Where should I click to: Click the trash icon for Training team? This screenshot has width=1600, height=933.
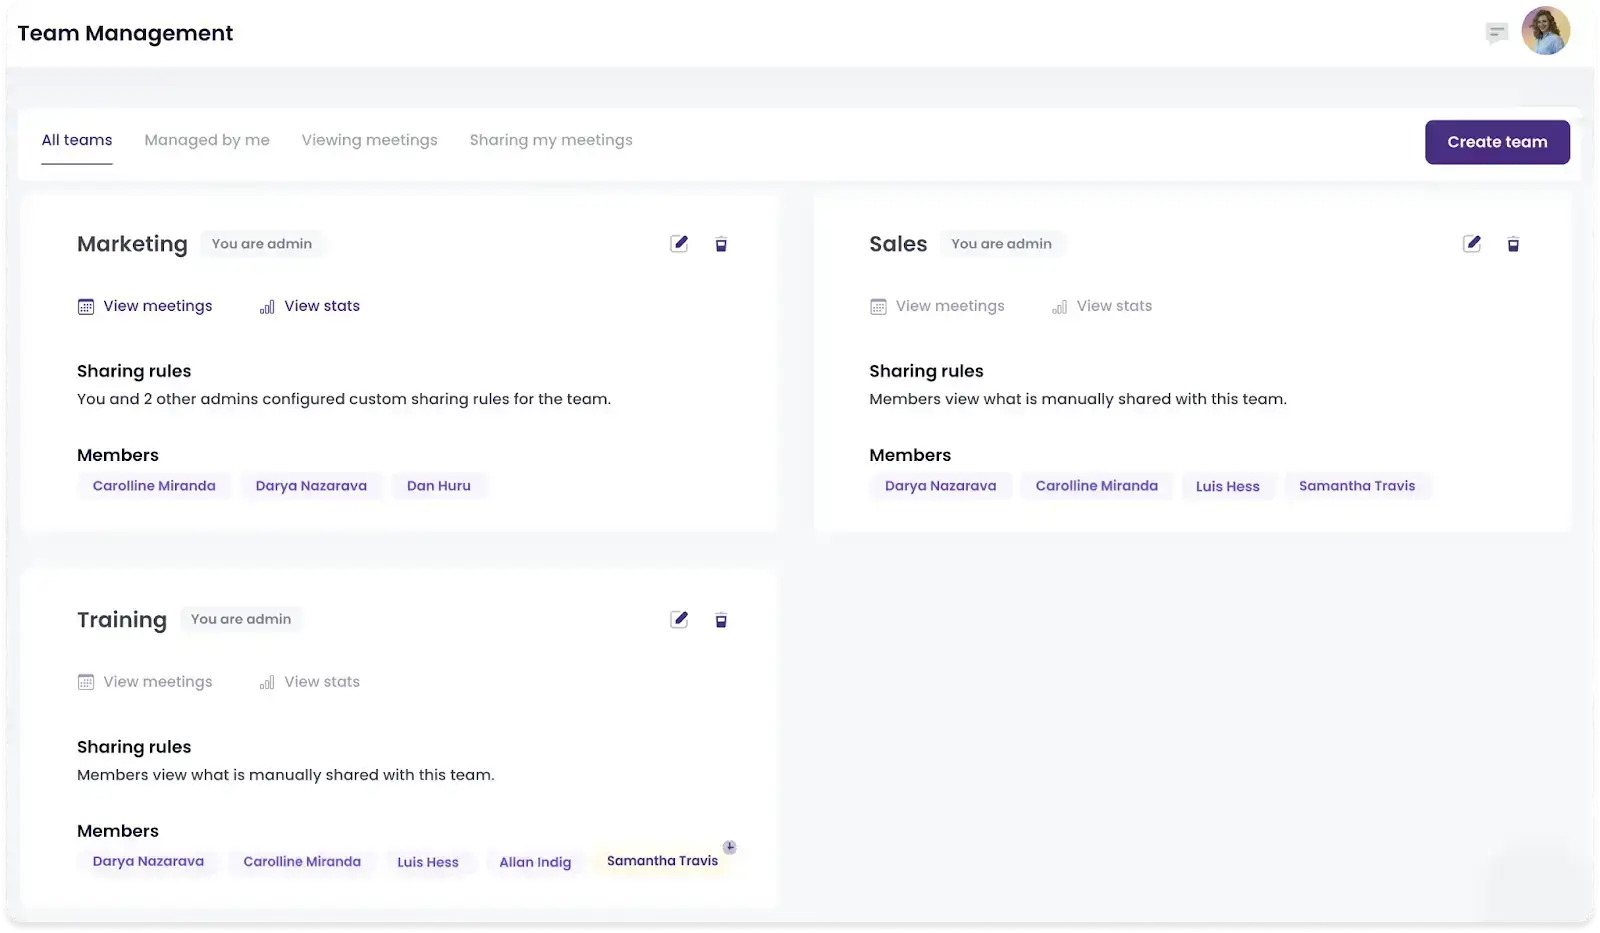pos(721,620)
